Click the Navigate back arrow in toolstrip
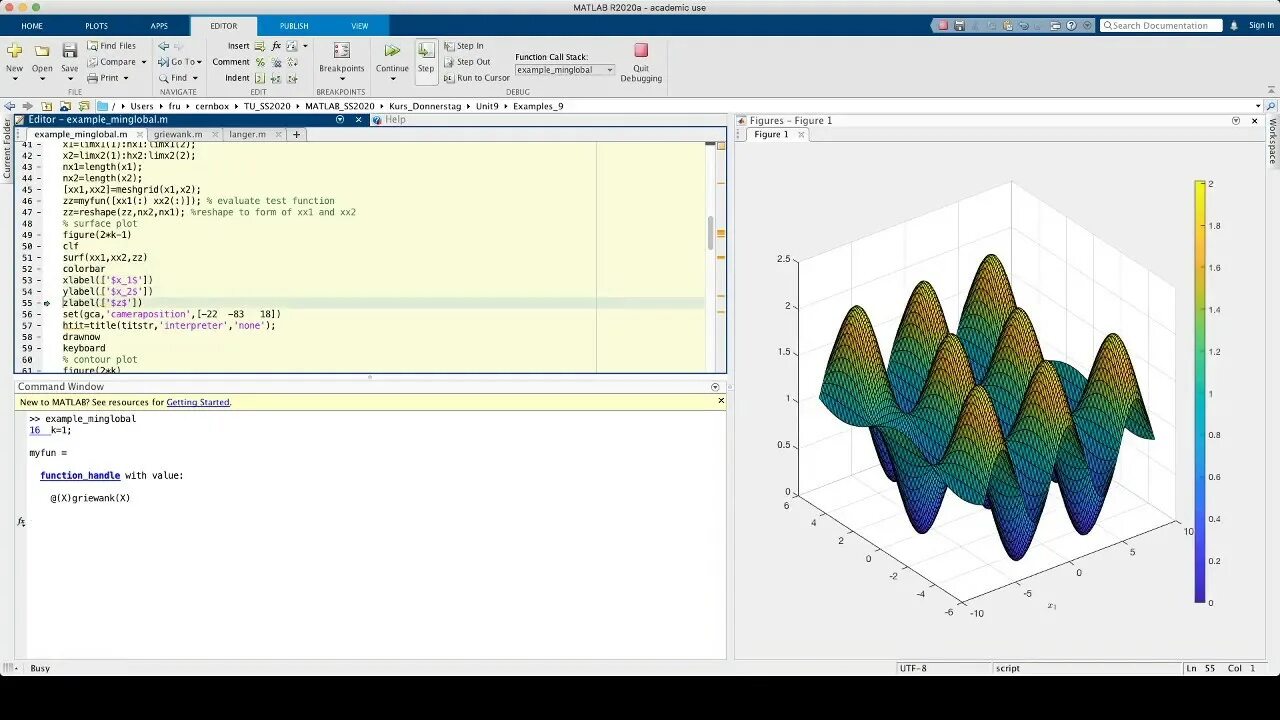Viewport: 1280px width, 720px height. 164,46
